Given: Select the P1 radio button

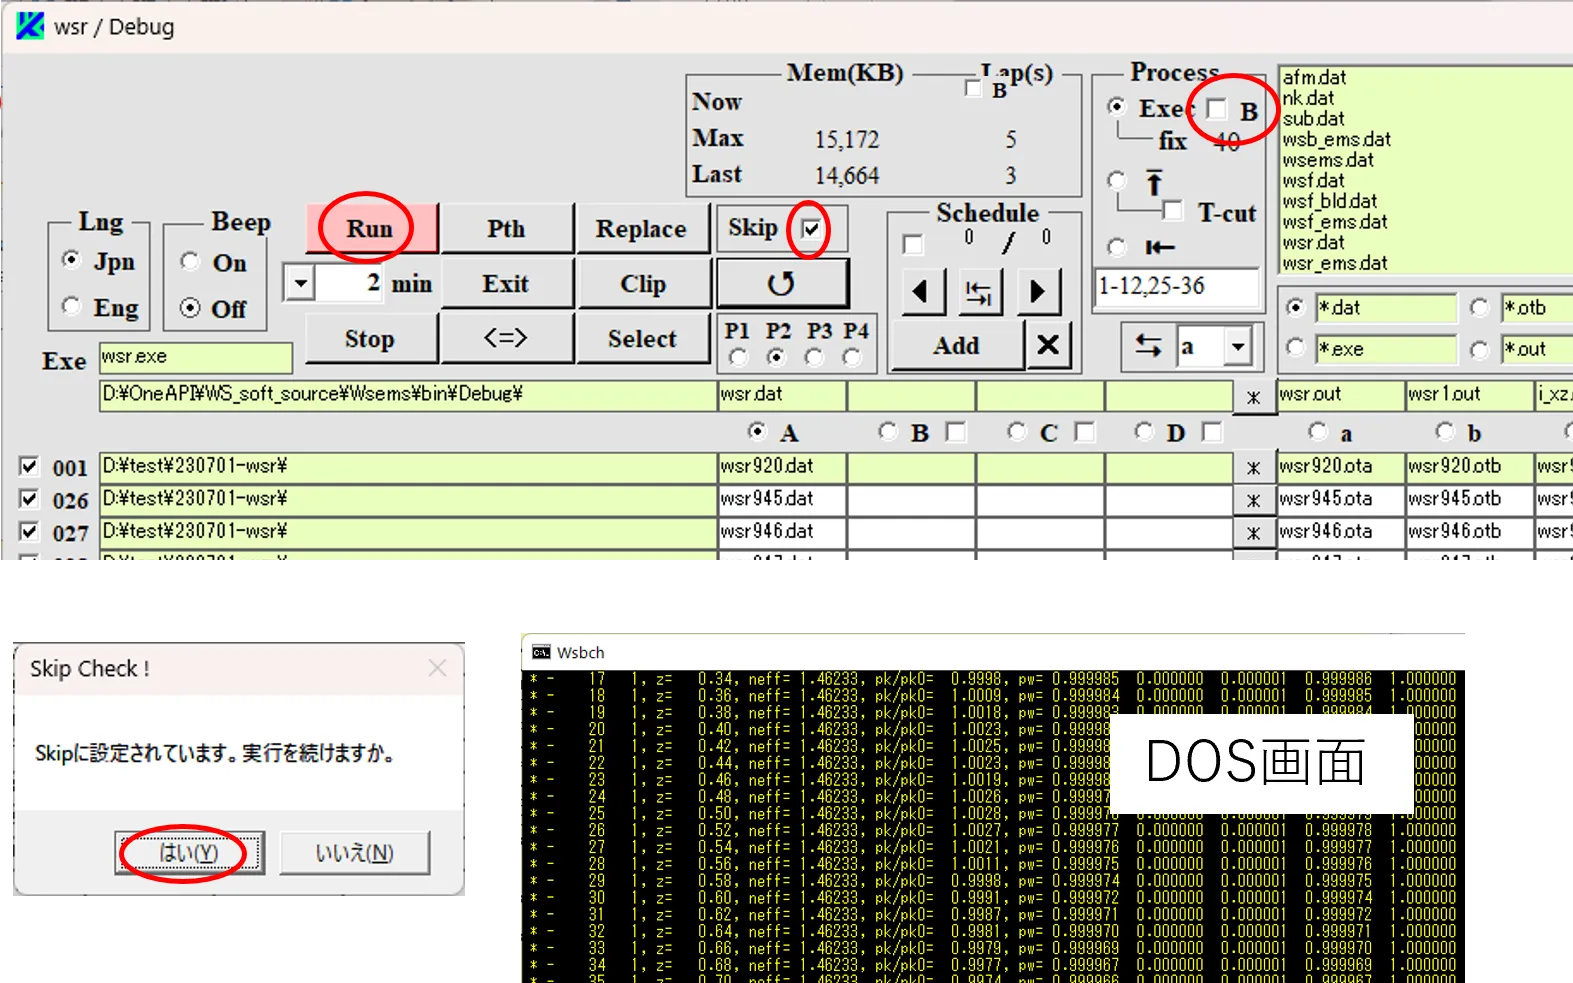Looking at the screenshot, I should 738,357.
